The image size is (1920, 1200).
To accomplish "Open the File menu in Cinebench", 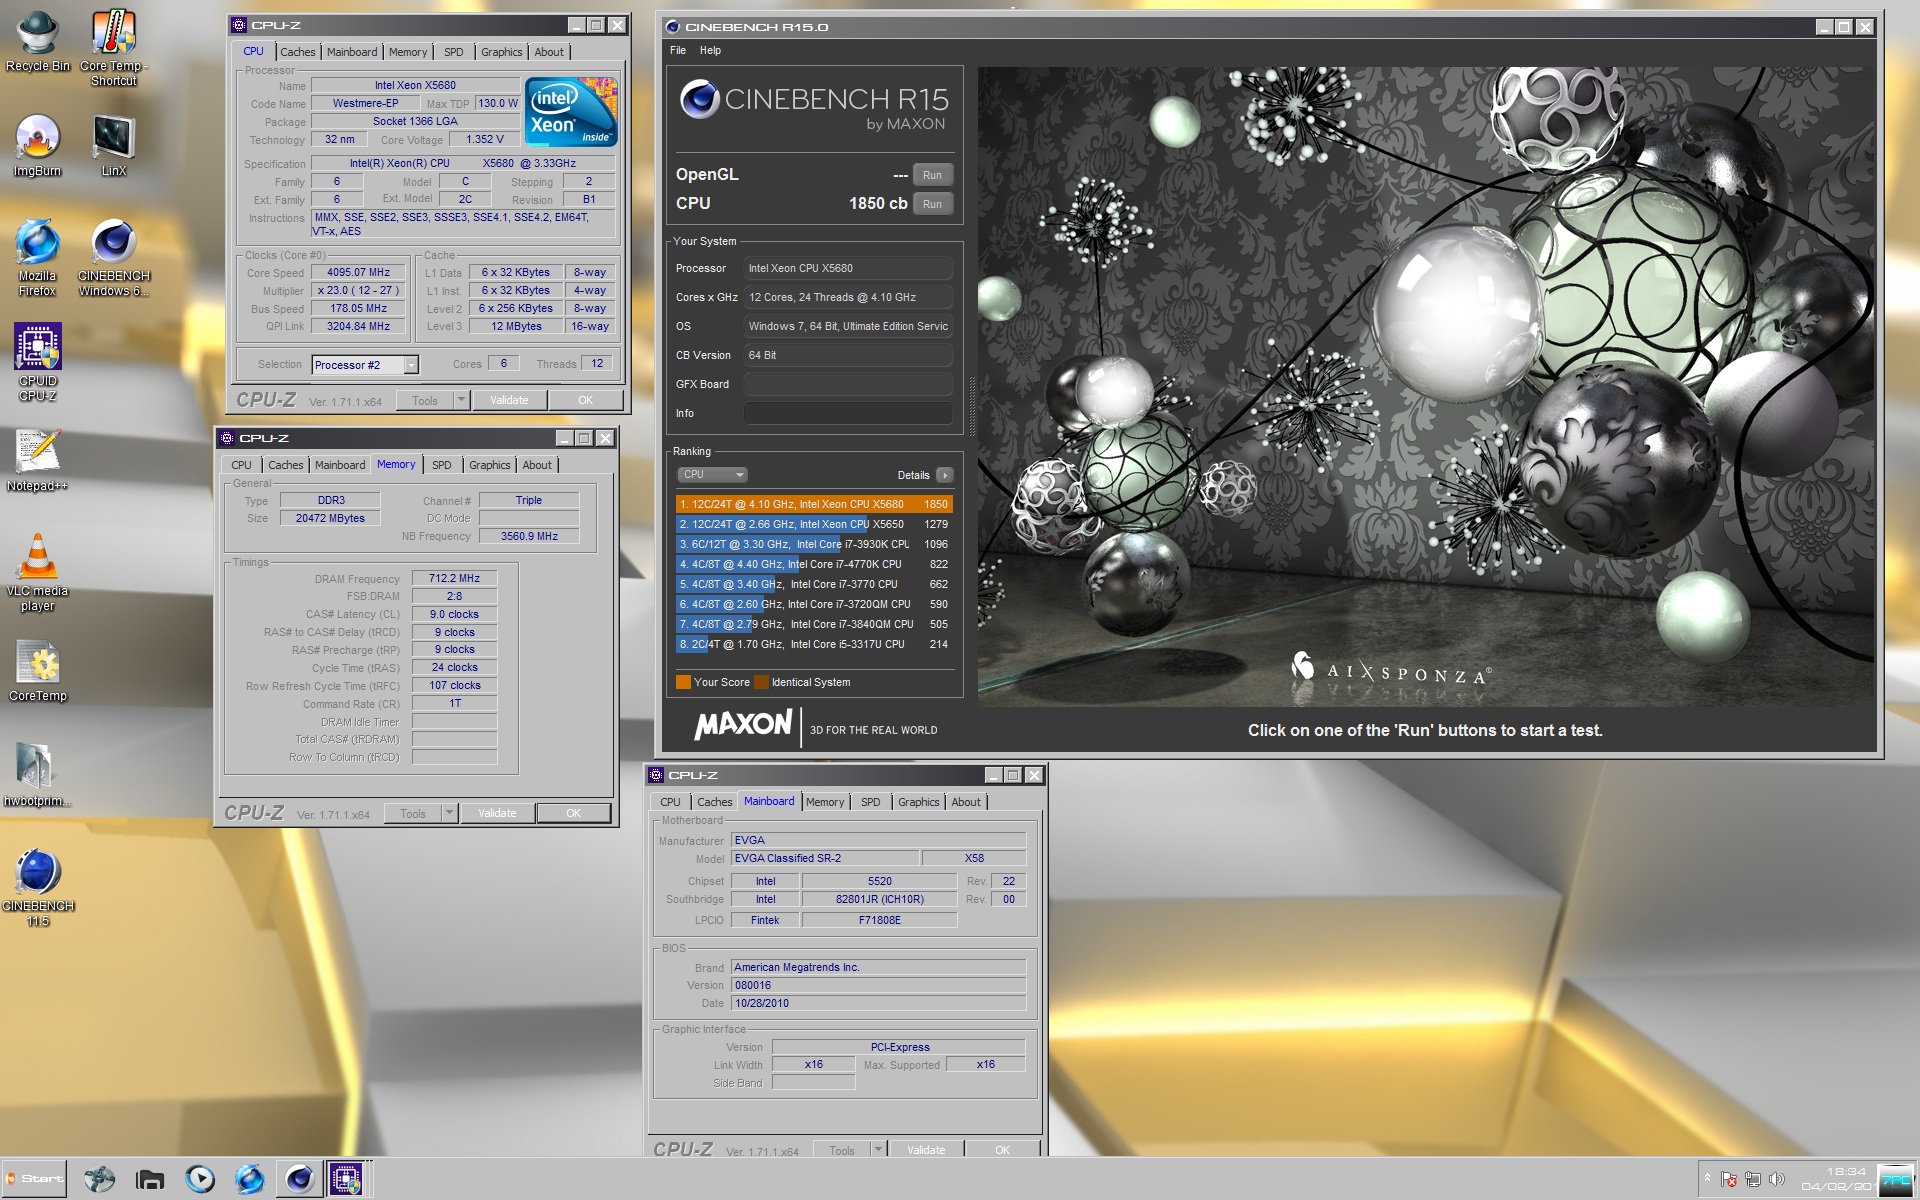I will [678, 50].
